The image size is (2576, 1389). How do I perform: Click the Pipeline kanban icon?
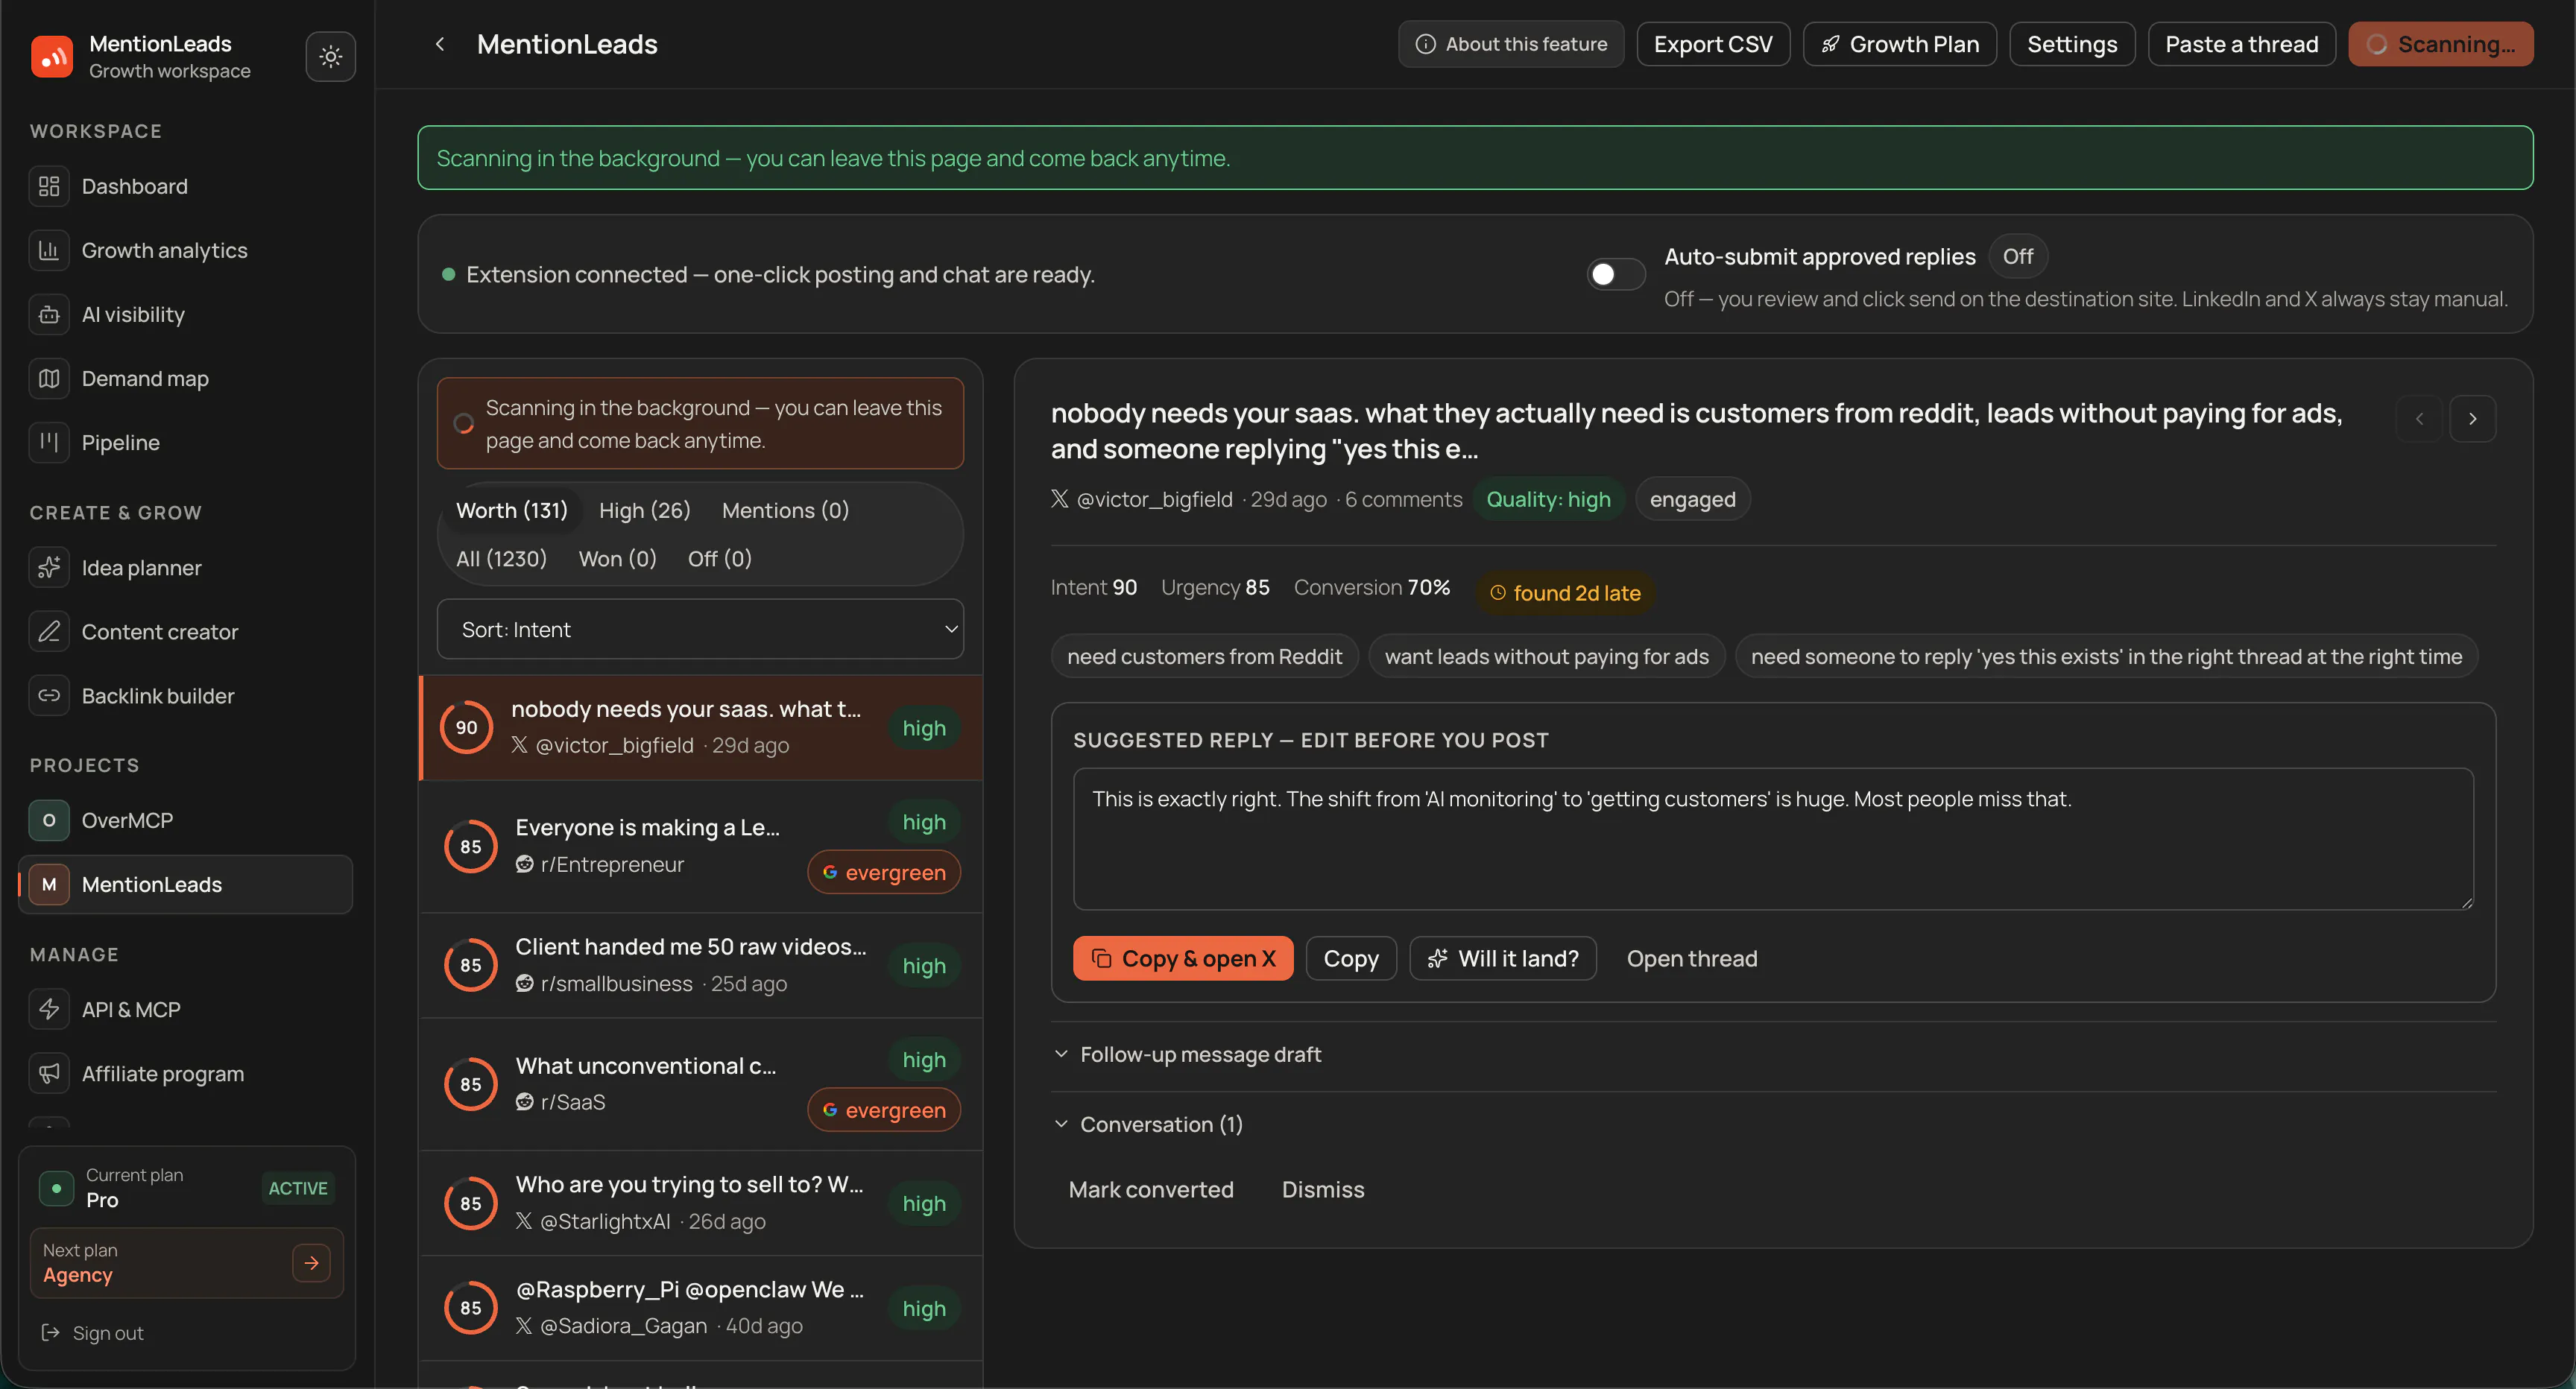[49, 442]
